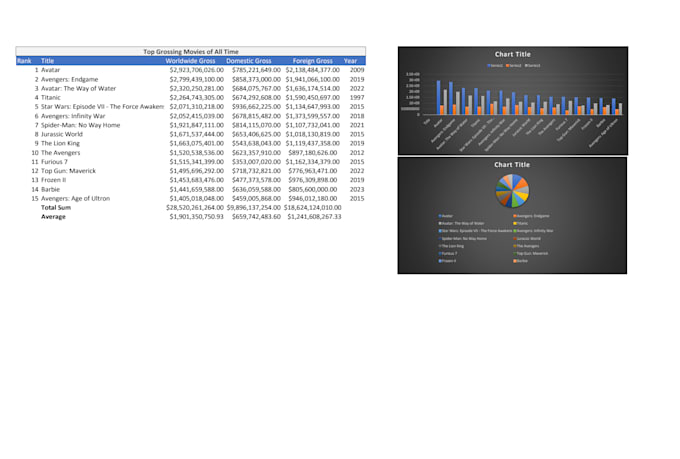Select The Lion King table cell
The width and height of the screenshot is (680, 459).
pyautogui.click(x=60, y=144)
